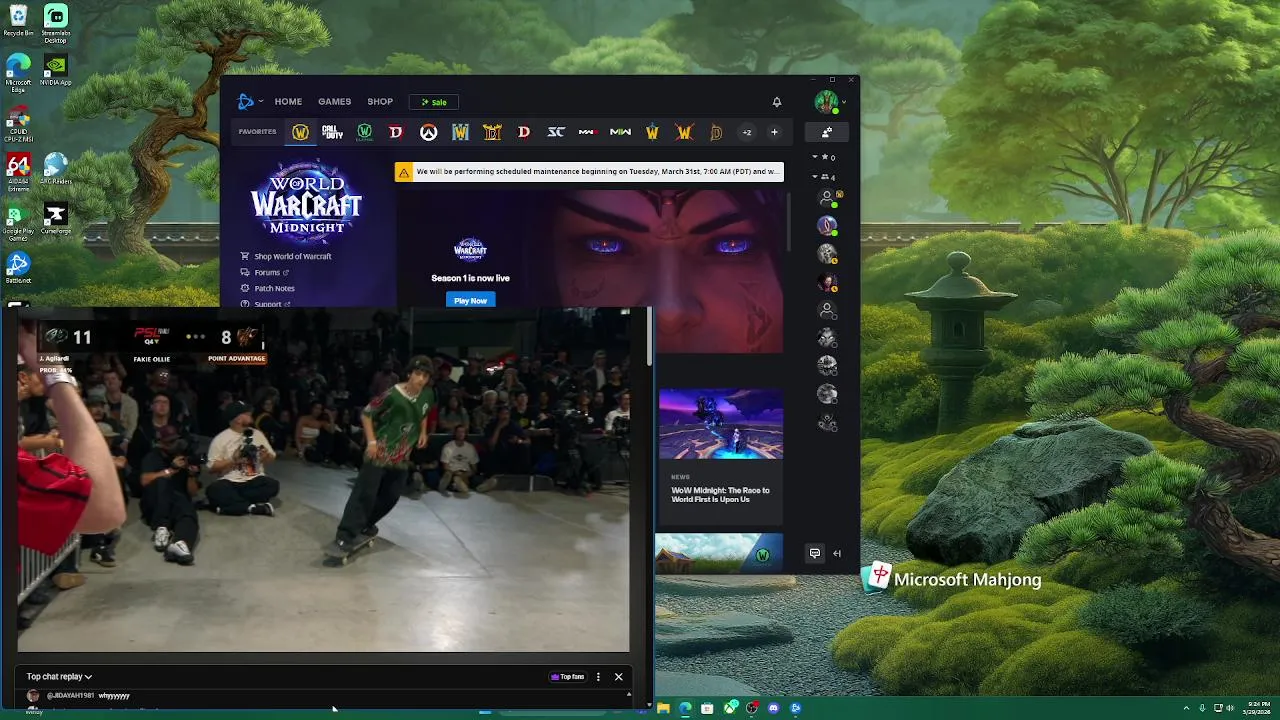Open Battle.net notifications bell

click(776, 102)
